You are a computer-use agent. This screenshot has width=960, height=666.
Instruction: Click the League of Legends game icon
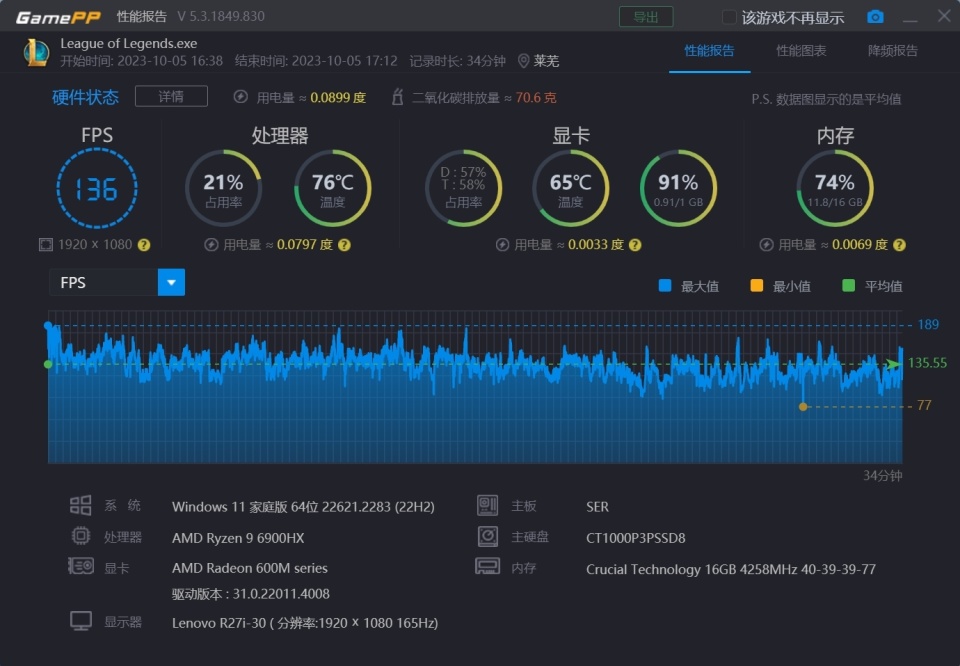(x=36, y=53)
